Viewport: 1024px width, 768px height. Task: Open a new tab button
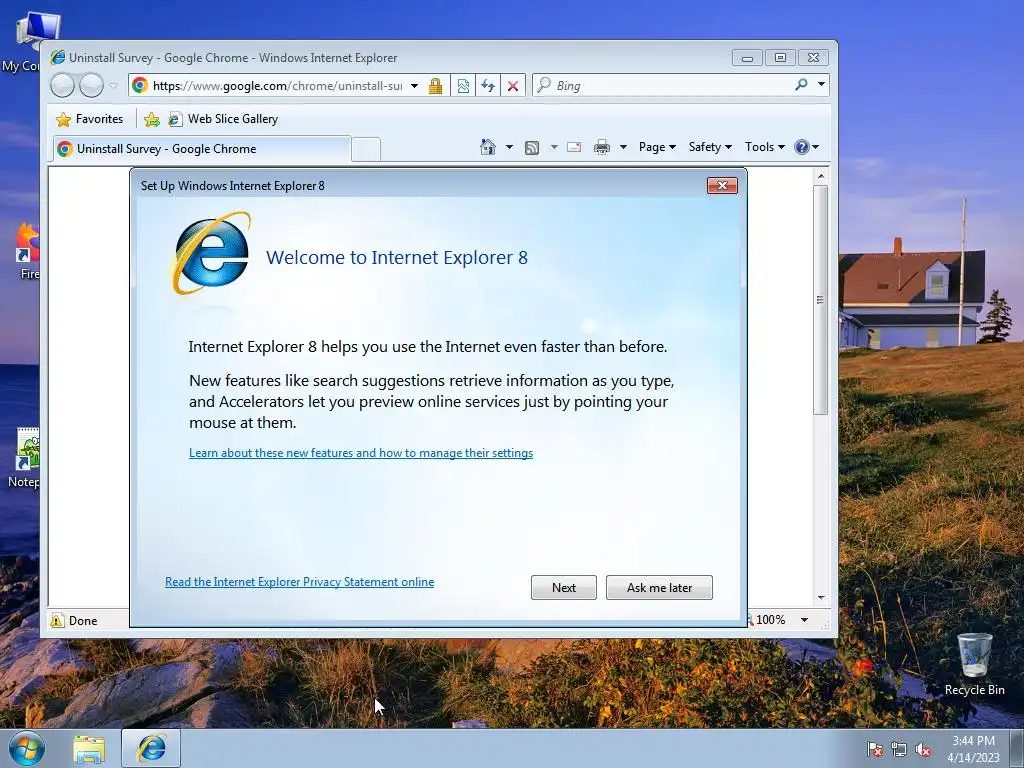coord(366,150)
